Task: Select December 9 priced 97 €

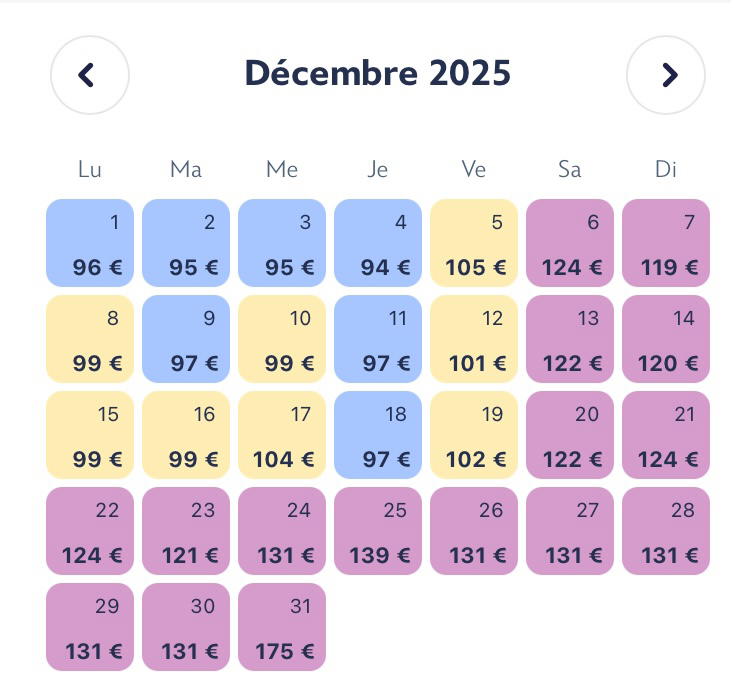Action: [x=186, y=339]
